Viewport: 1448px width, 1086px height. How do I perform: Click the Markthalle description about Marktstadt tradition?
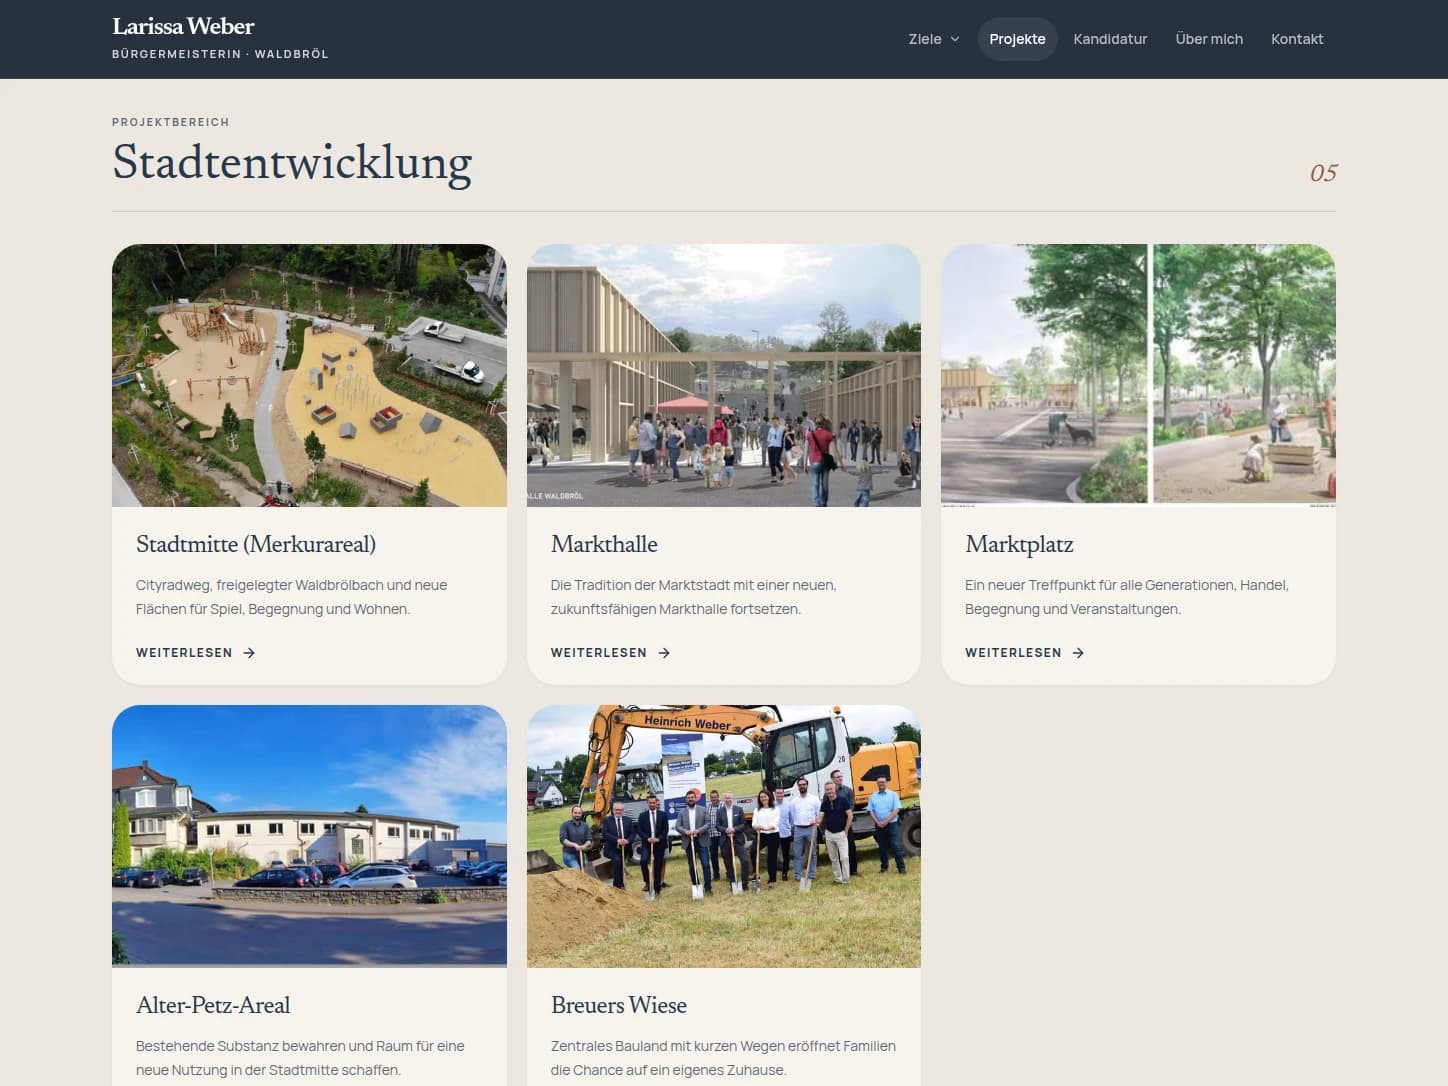(693, 597)
